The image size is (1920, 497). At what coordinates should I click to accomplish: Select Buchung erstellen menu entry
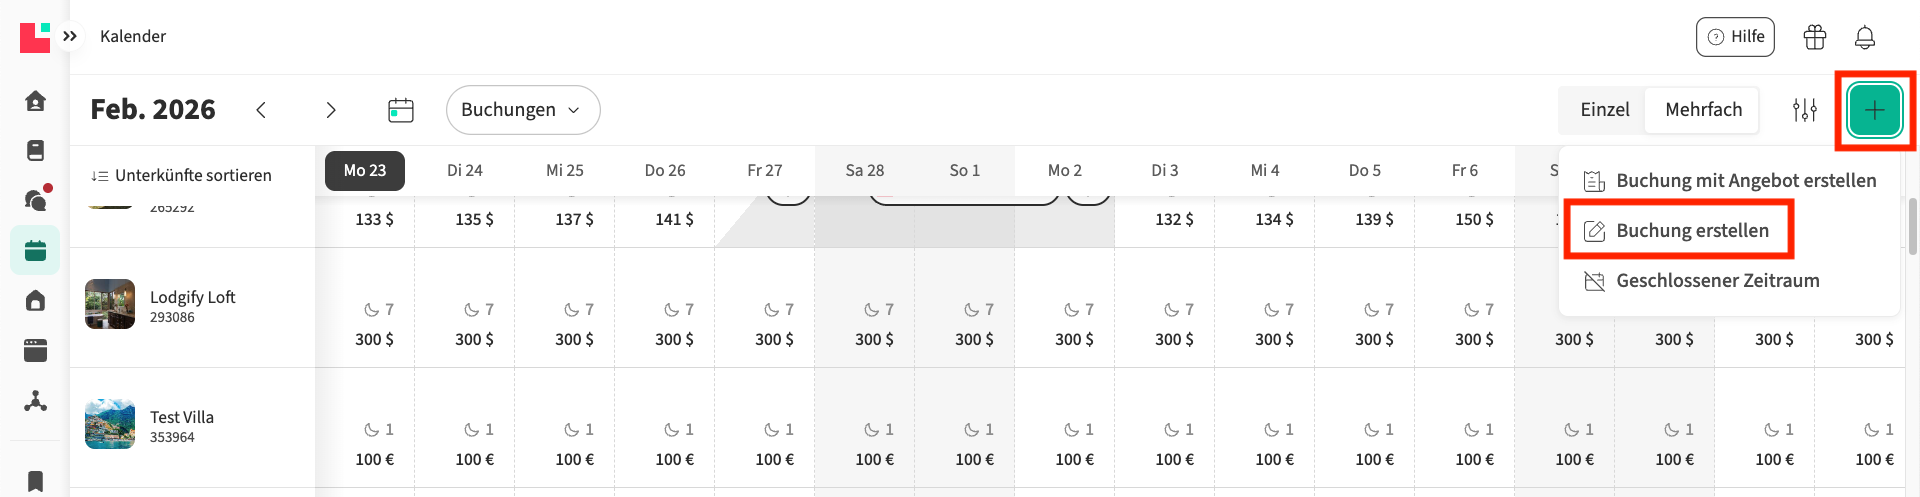coord(1691,231)
